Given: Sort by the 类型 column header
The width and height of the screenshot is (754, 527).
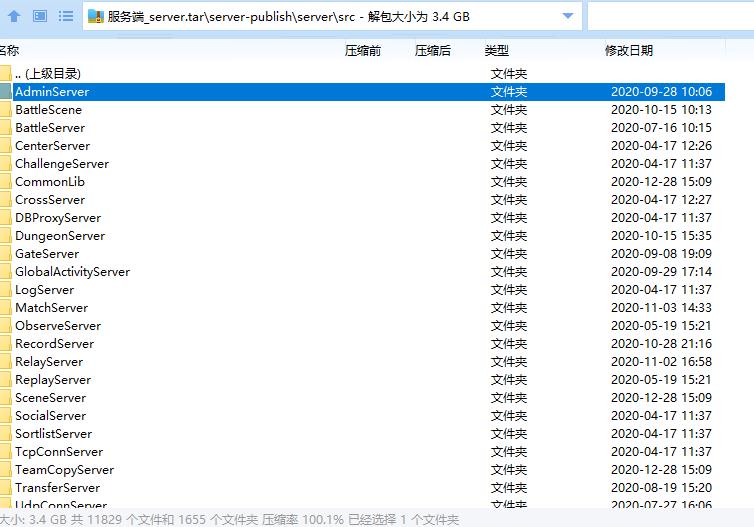Looking at the screenshot, I should [x=496, y=50].
